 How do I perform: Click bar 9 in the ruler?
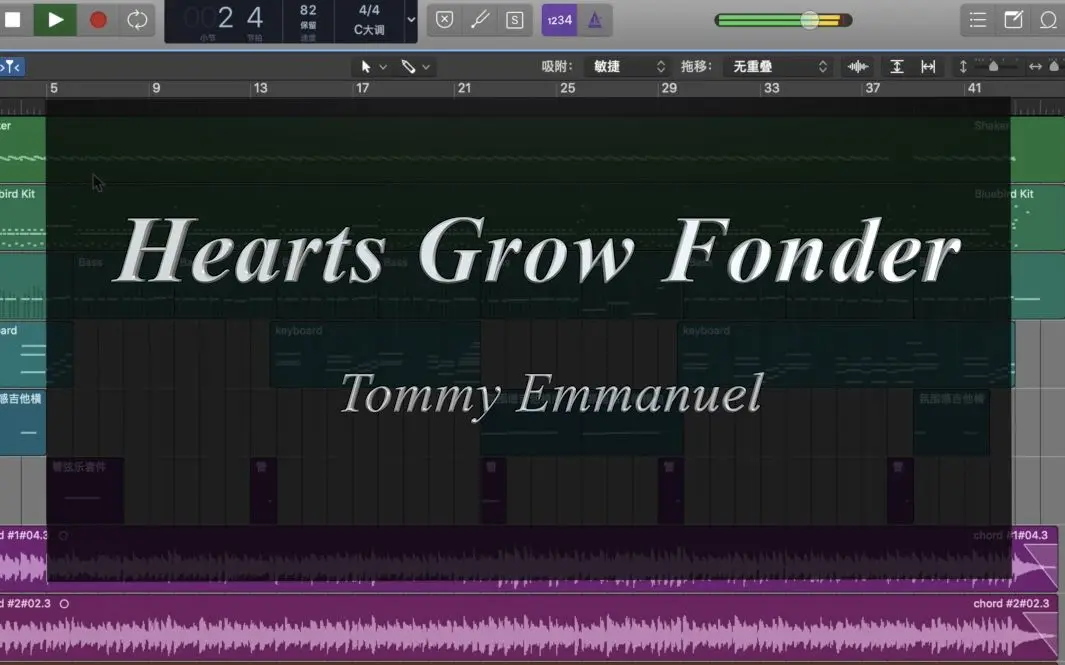tap(156, 88)
